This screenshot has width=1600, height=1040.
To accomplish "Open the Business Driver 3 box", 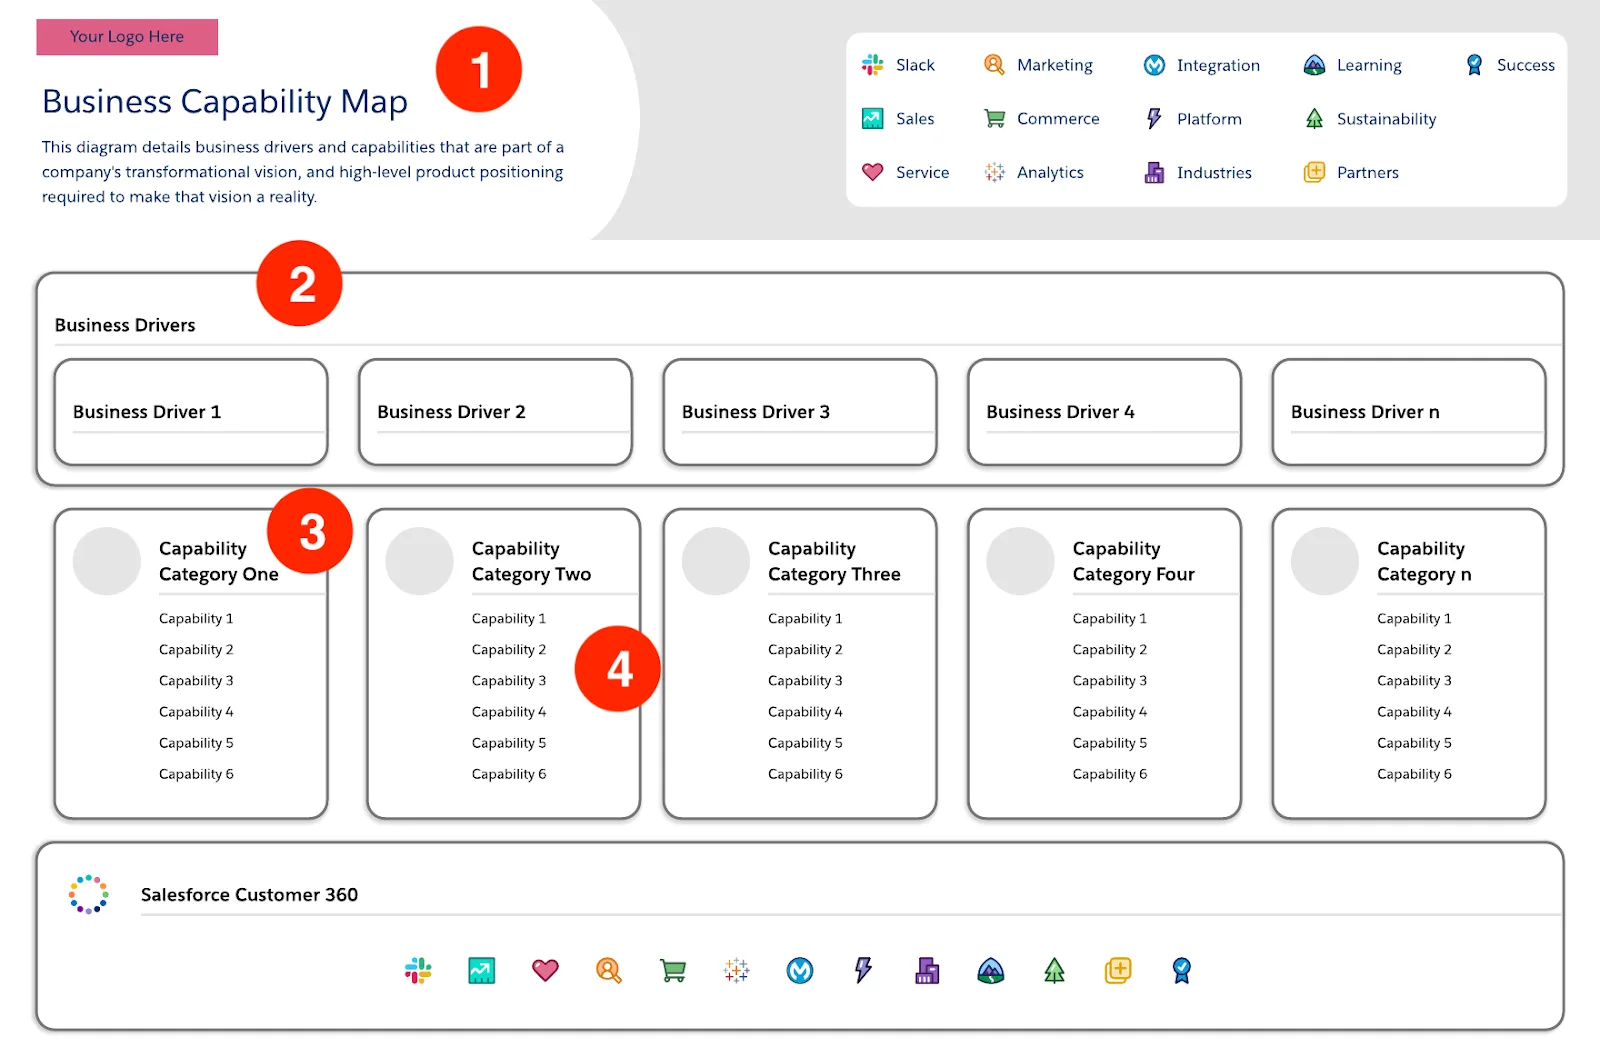I will pyautogui.click(x=800, y=412).
